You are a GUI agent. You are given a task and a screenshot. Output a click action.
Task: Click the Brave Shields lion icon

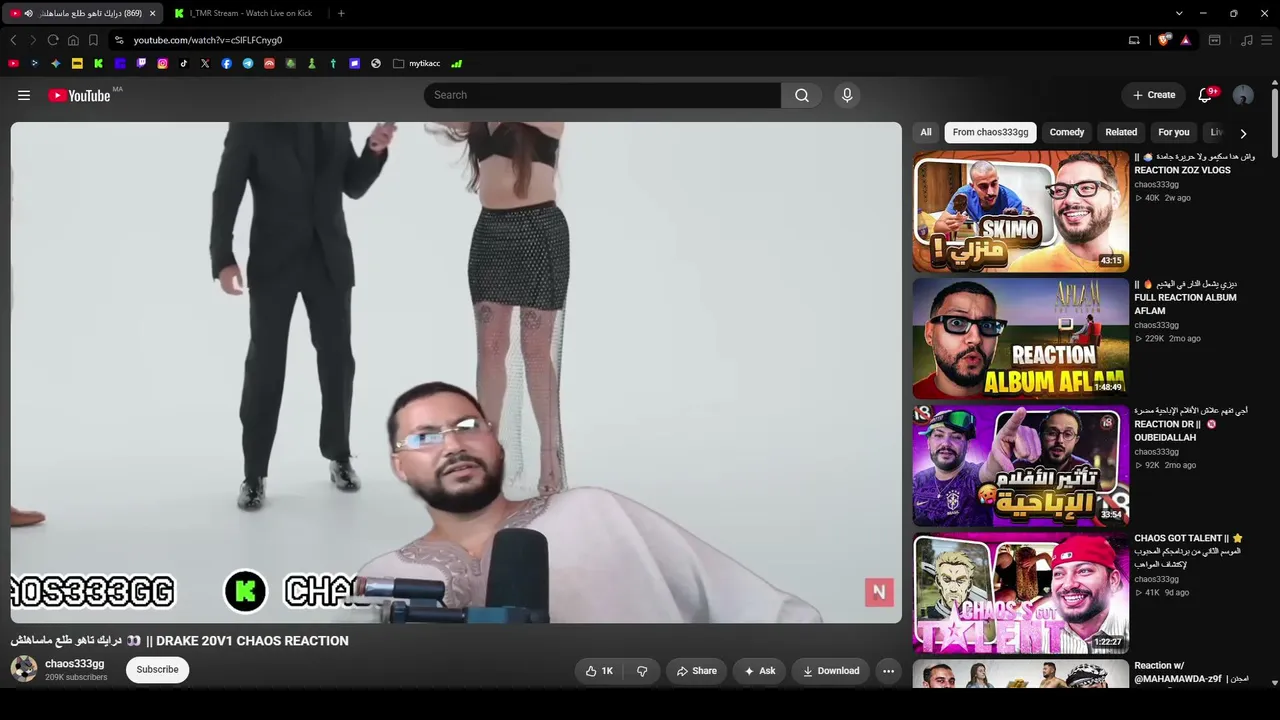tap(1164, 40)
